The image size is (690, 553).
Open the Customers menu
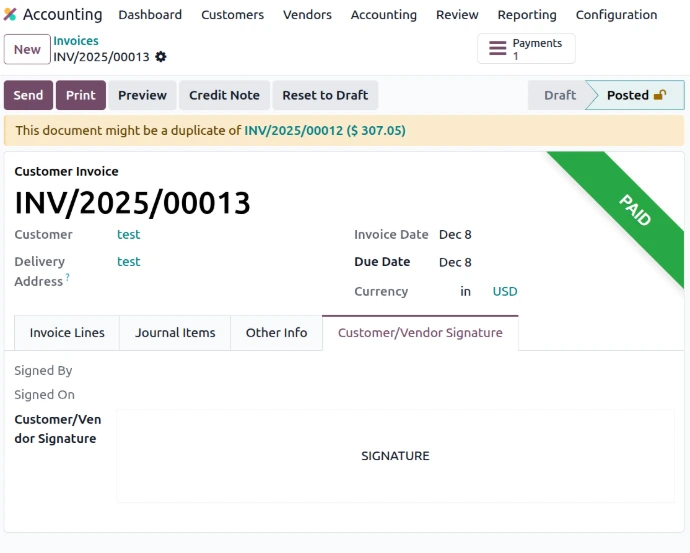232,15
